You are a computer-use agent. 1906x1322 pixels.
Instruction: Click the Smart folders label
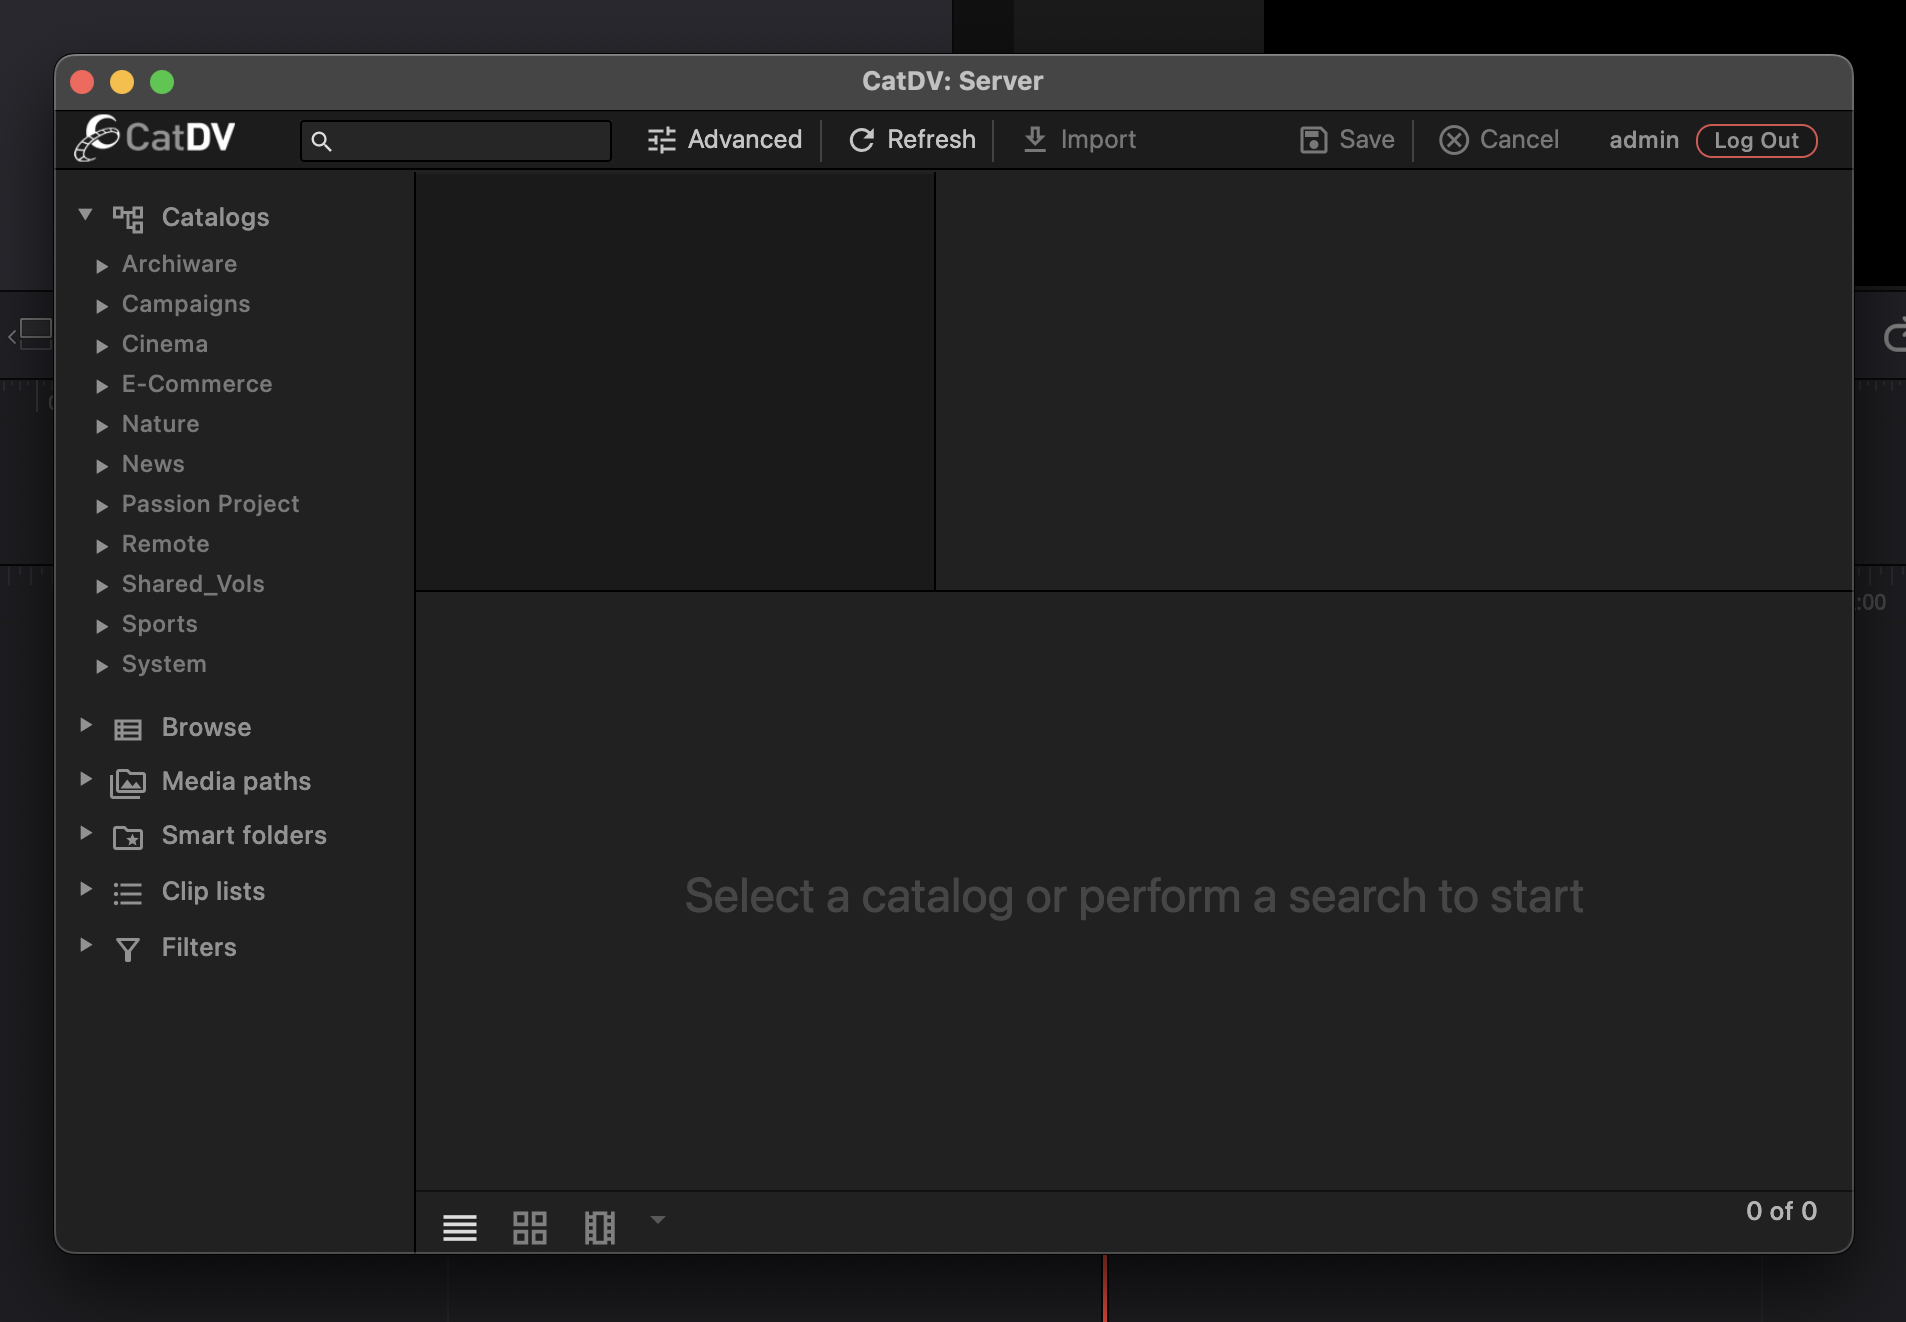tap(244, 836)
